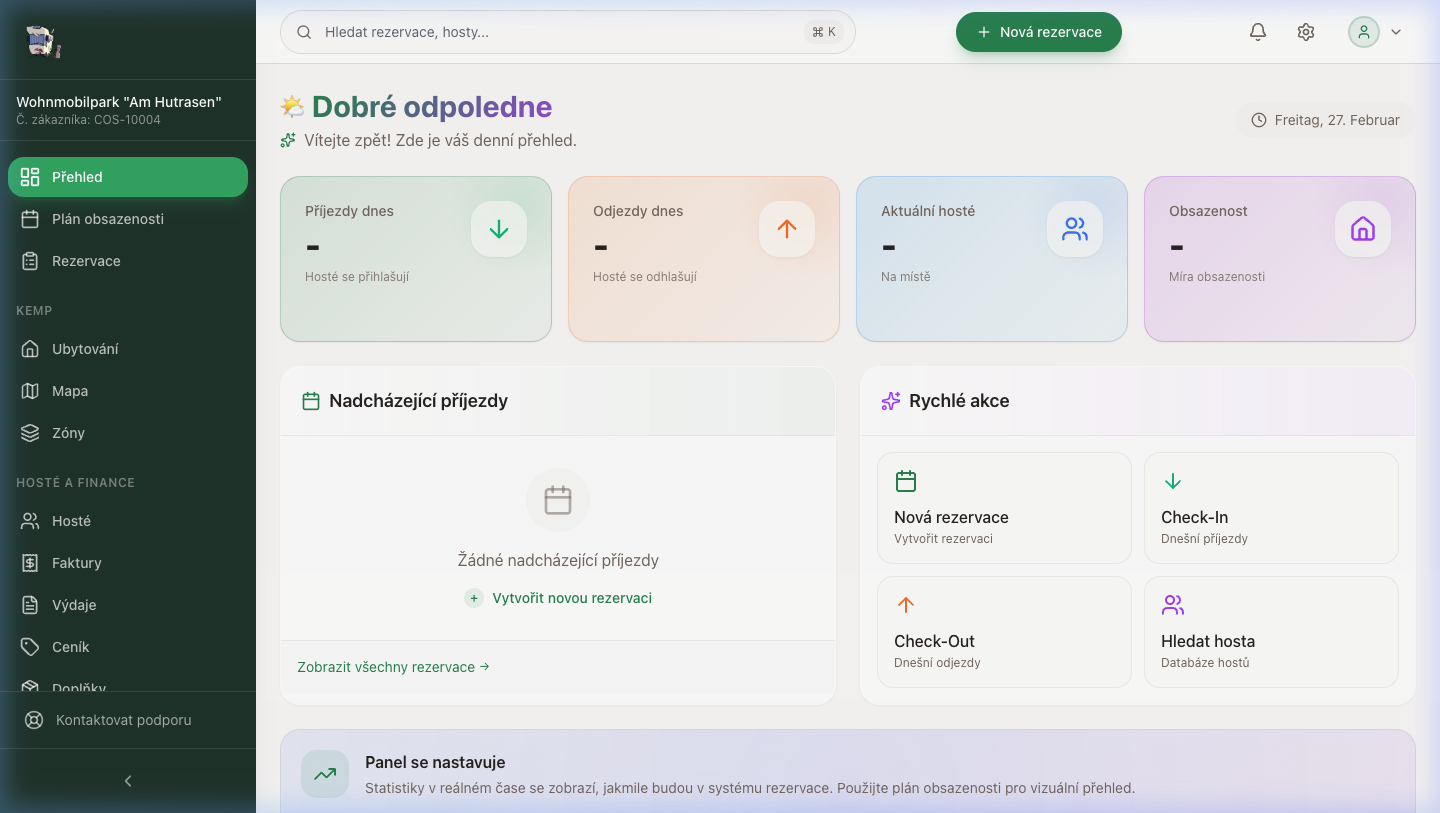
Task: Expand the account menu chevron
Action: pyautogui.click(x=1396, y=31)
